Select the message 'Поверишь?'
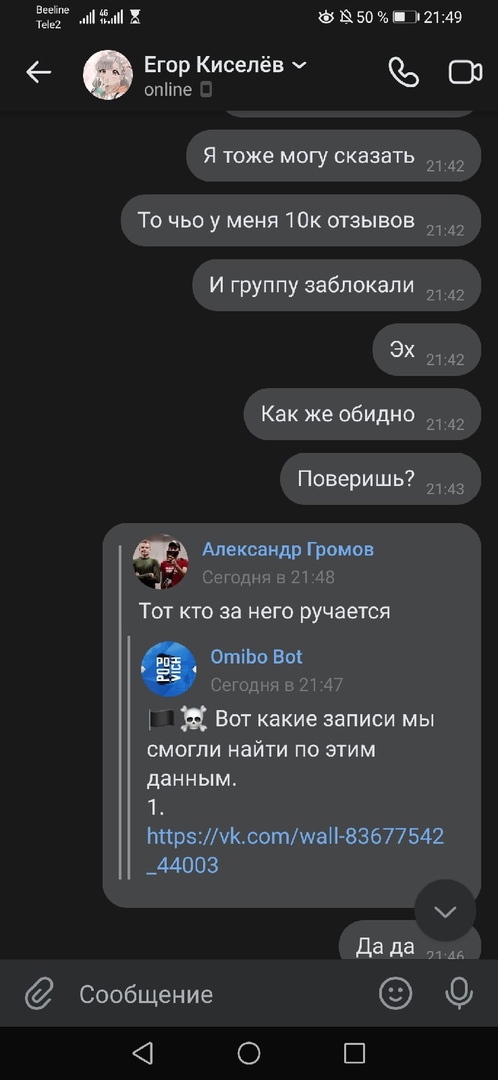 [380, 479]
